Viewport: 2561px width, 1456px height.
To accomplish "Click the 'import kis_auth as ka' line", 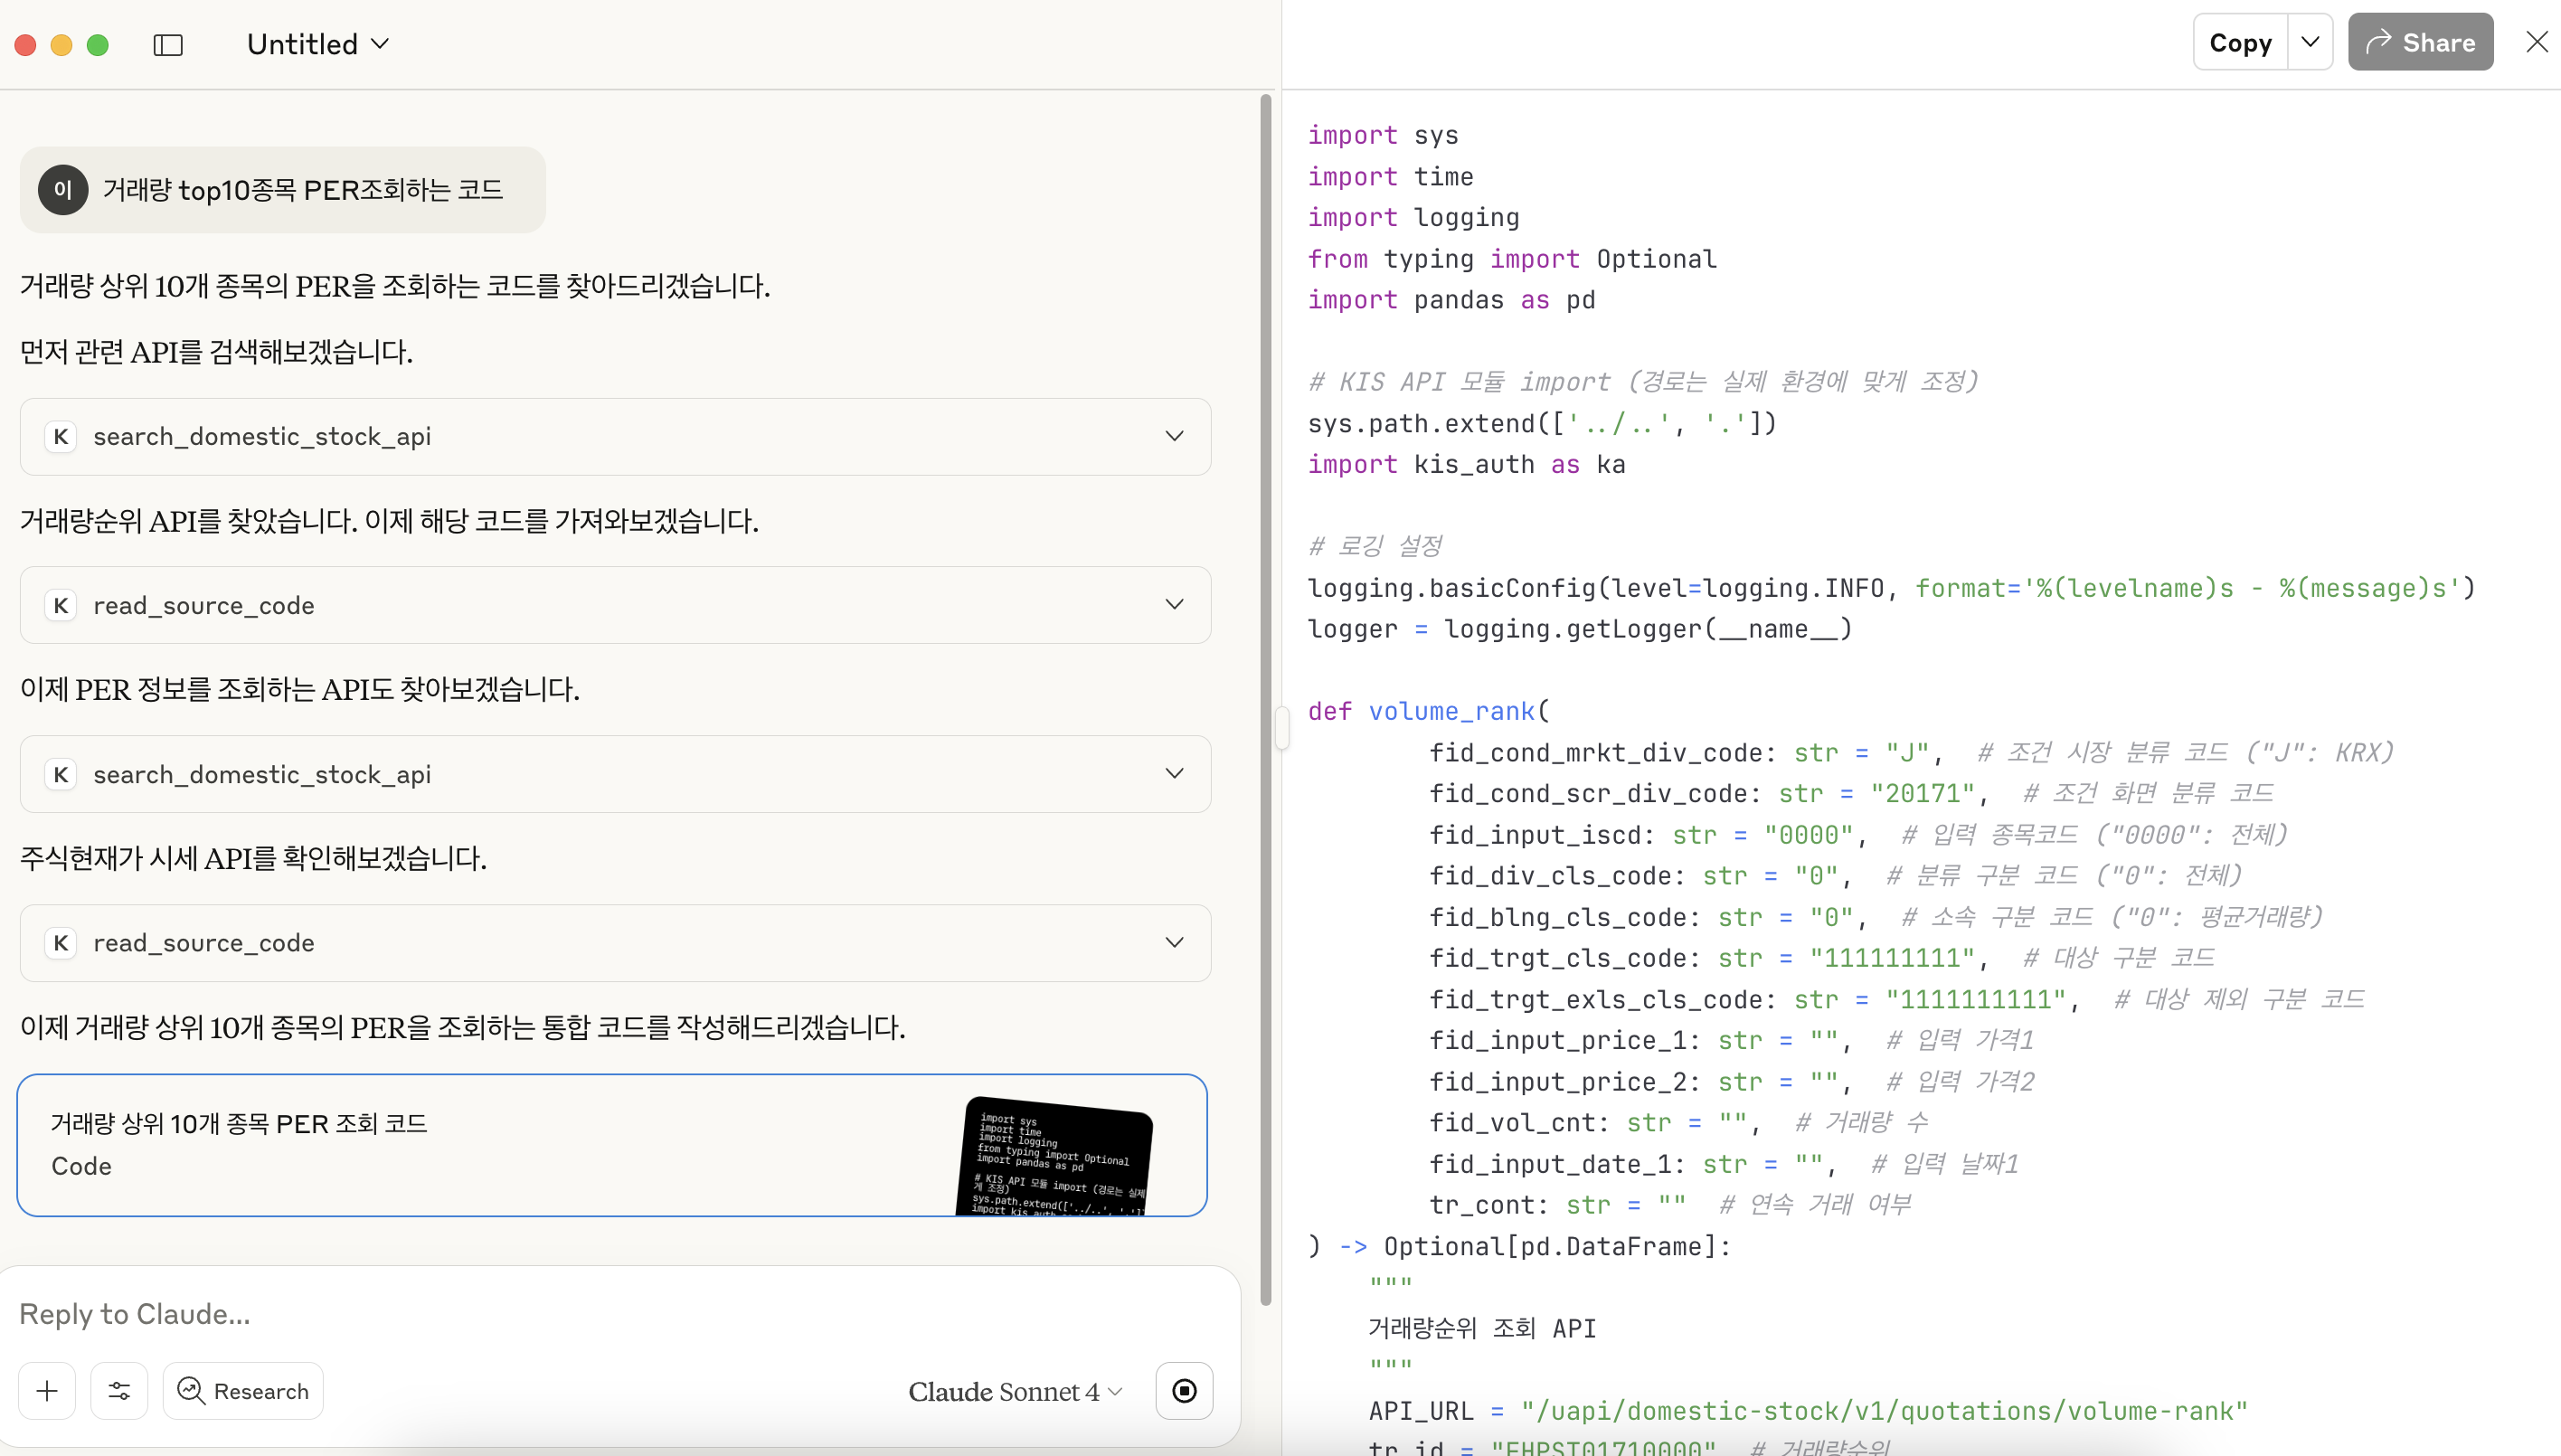I will [1466, 465].
